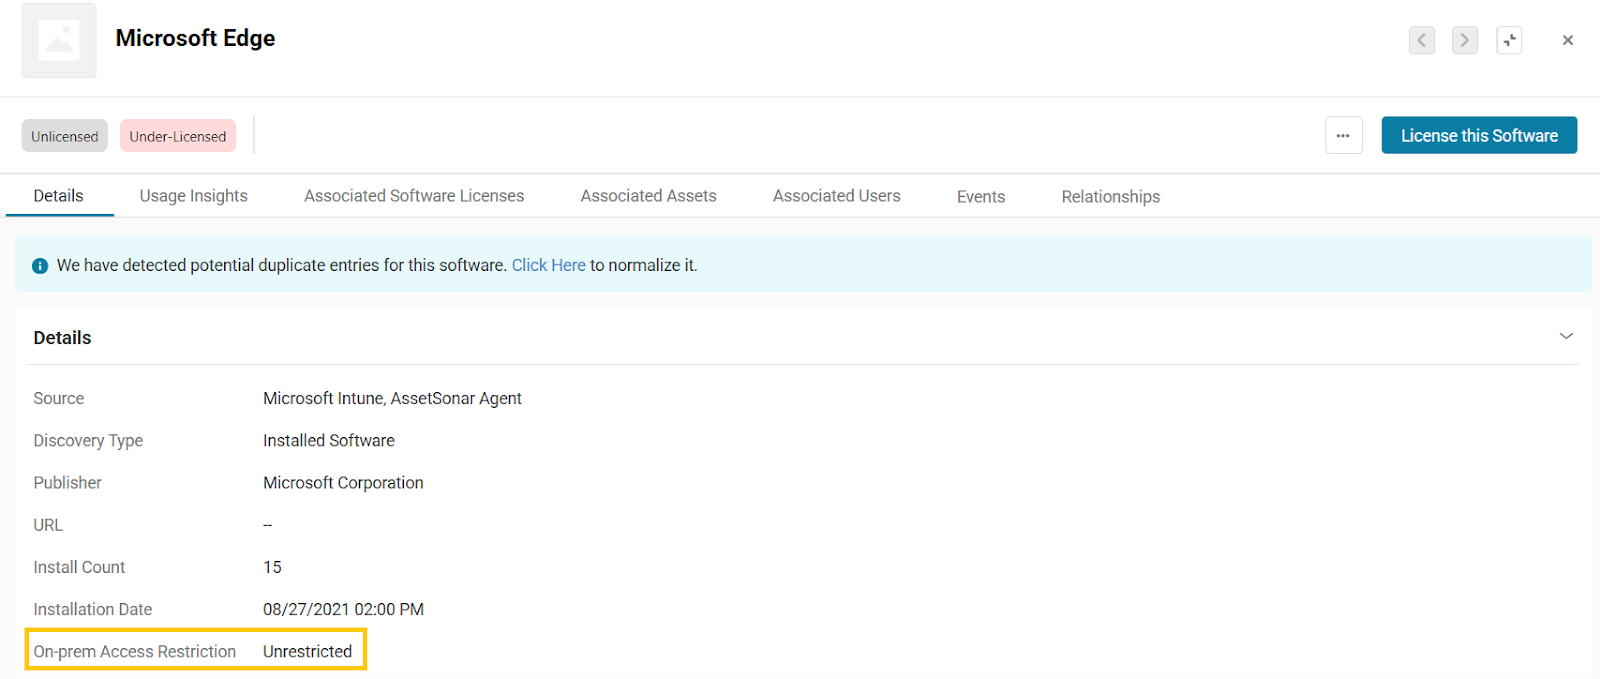This screenshot has height=679, width=1600.
Task: Open the Associated Software Licenses tab
Action: click(414, 196)
